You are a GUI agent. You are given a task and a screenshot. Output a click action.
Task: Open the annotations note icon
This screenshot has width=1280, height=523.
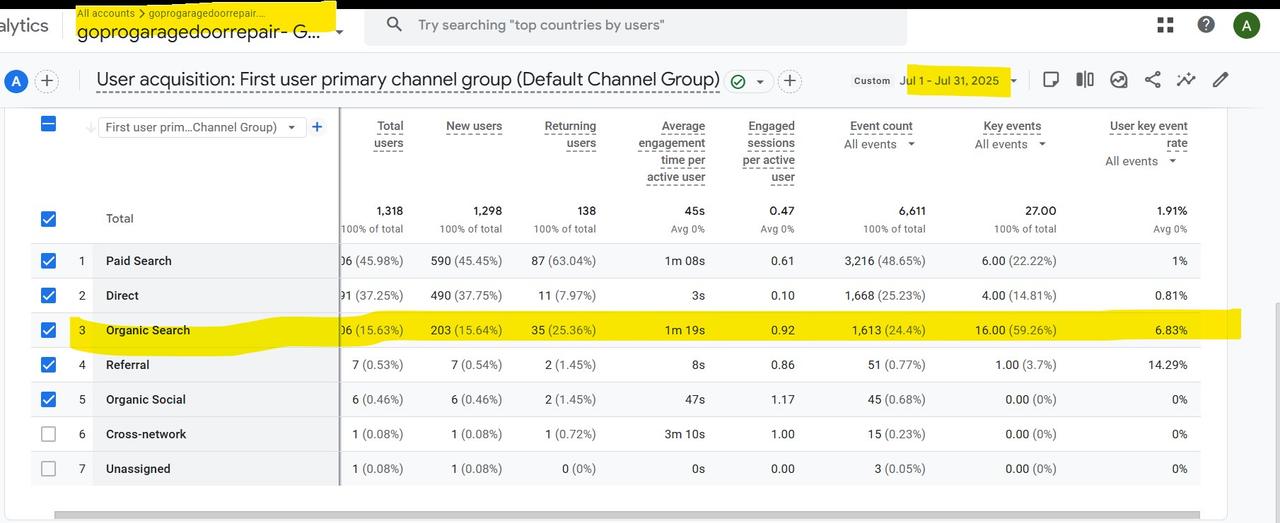click(x=1051, y=80)
